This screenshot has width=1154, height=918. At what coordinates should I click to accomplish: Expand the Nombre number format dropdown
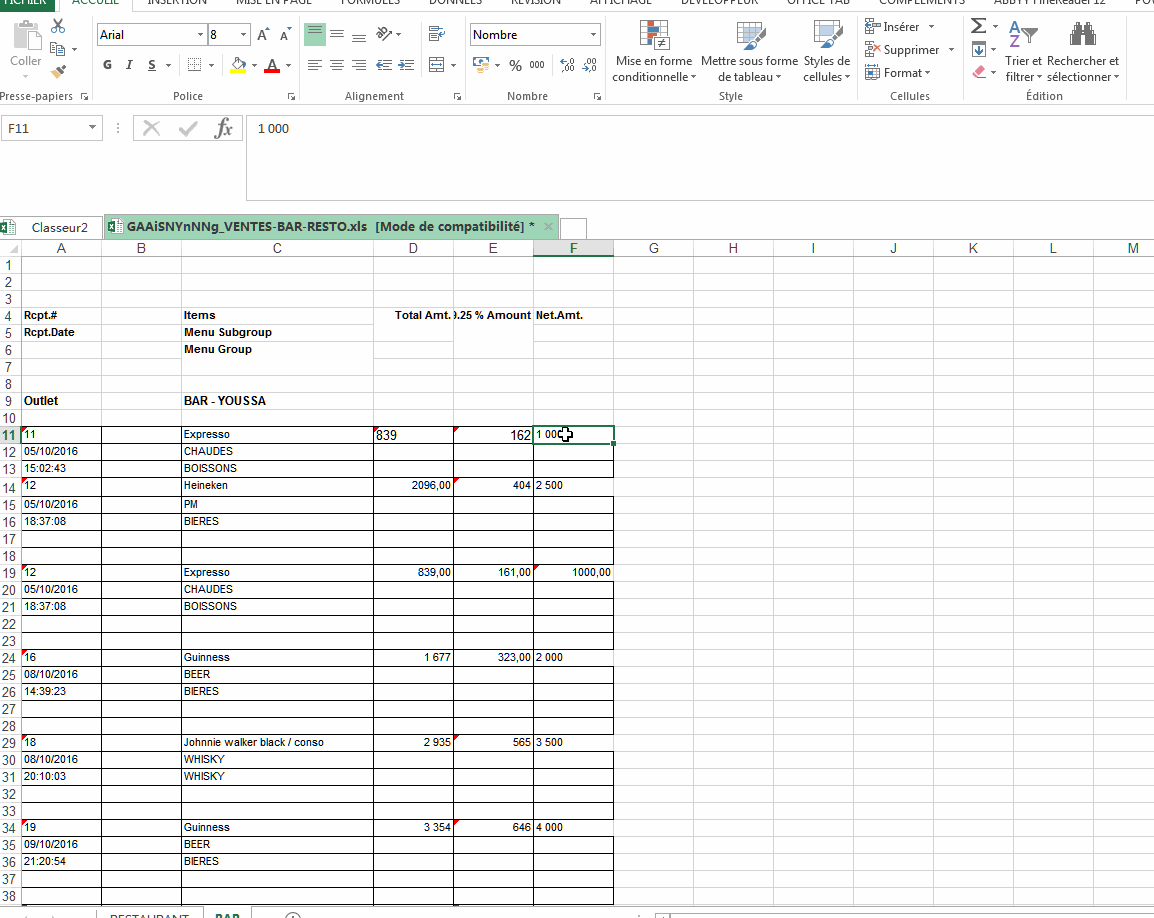(x=593, y=35)
